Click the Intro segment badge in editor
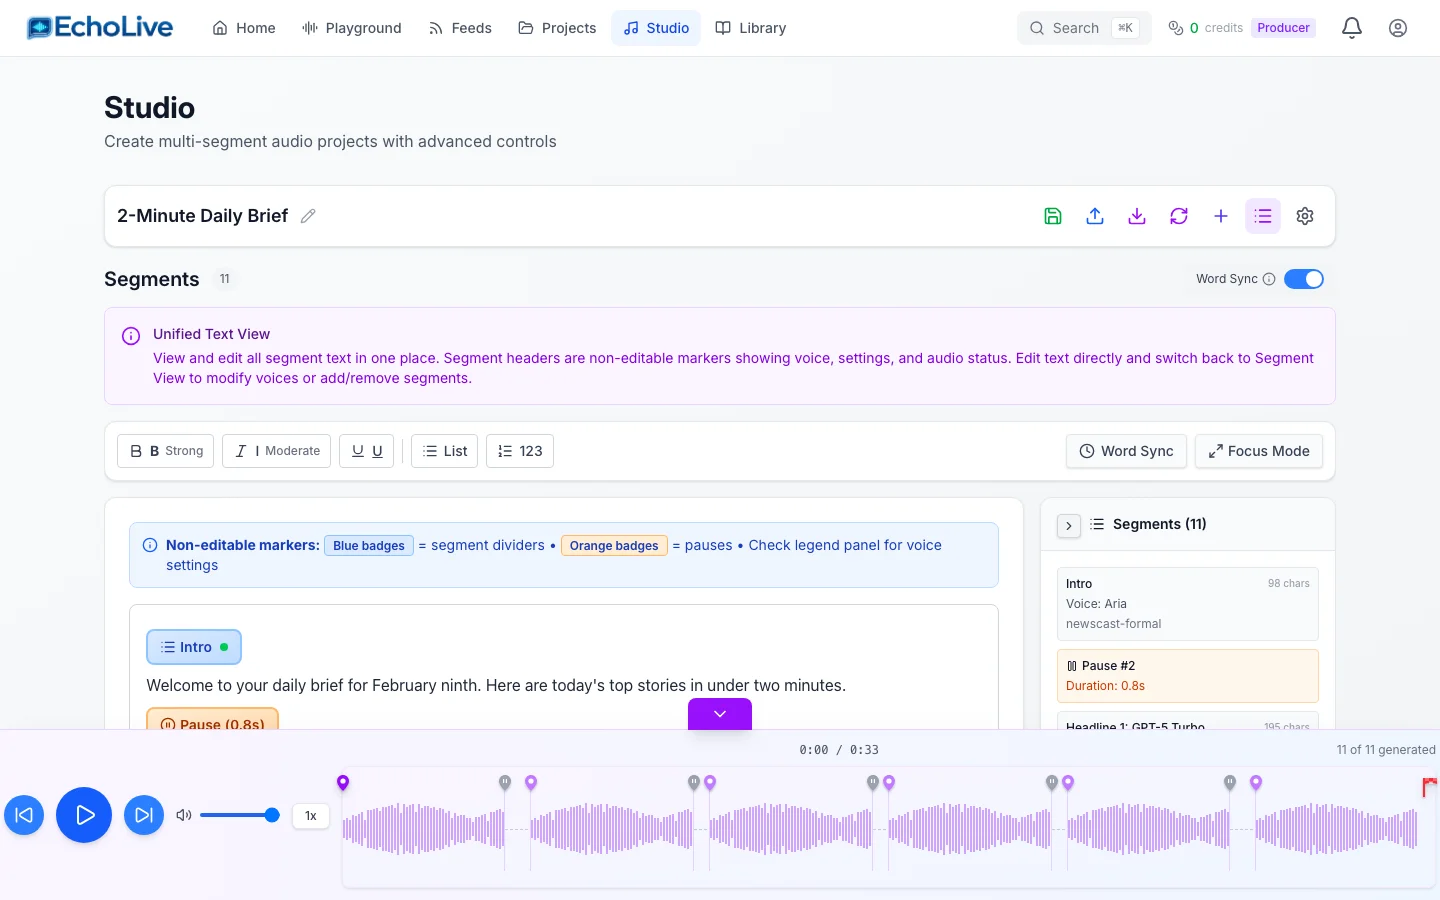1440x900 pixels. (x=194, y=647)
